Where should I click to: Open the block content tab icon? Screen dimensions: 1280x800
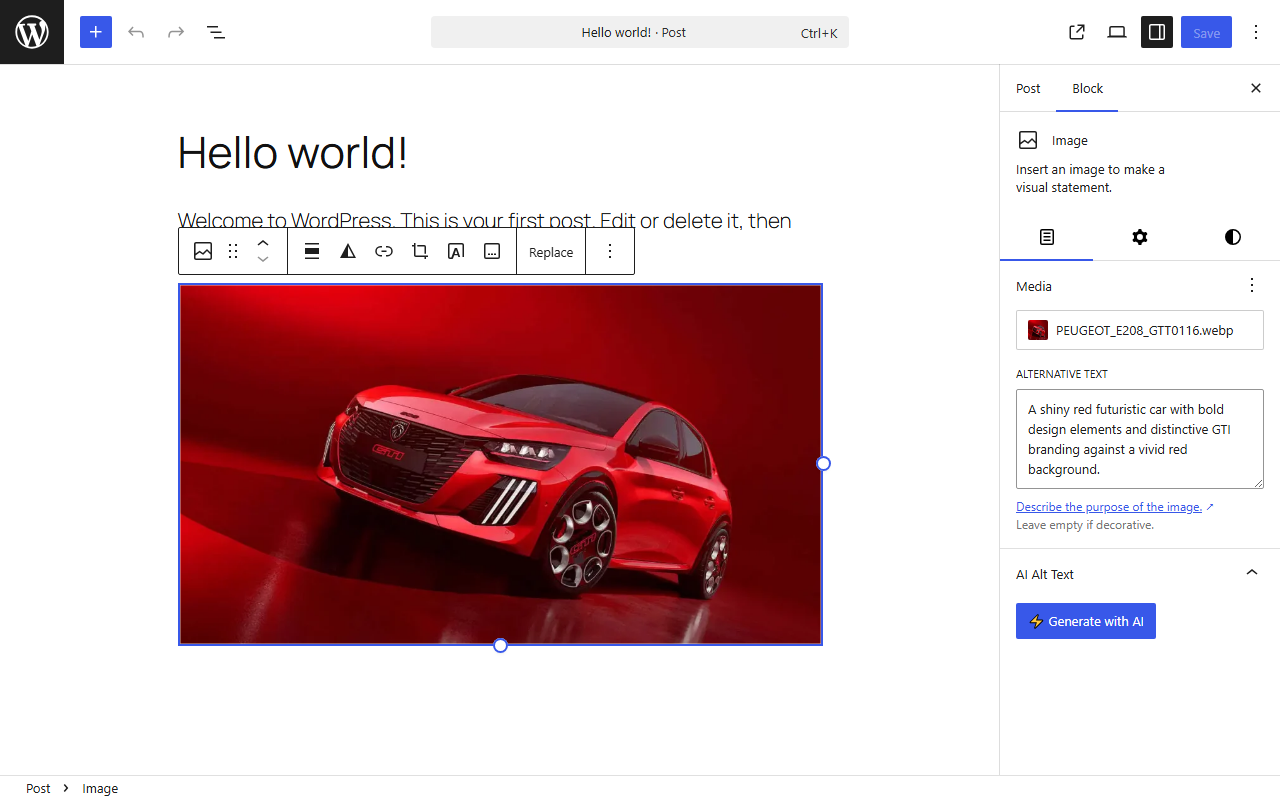(x=1046, y=237)
